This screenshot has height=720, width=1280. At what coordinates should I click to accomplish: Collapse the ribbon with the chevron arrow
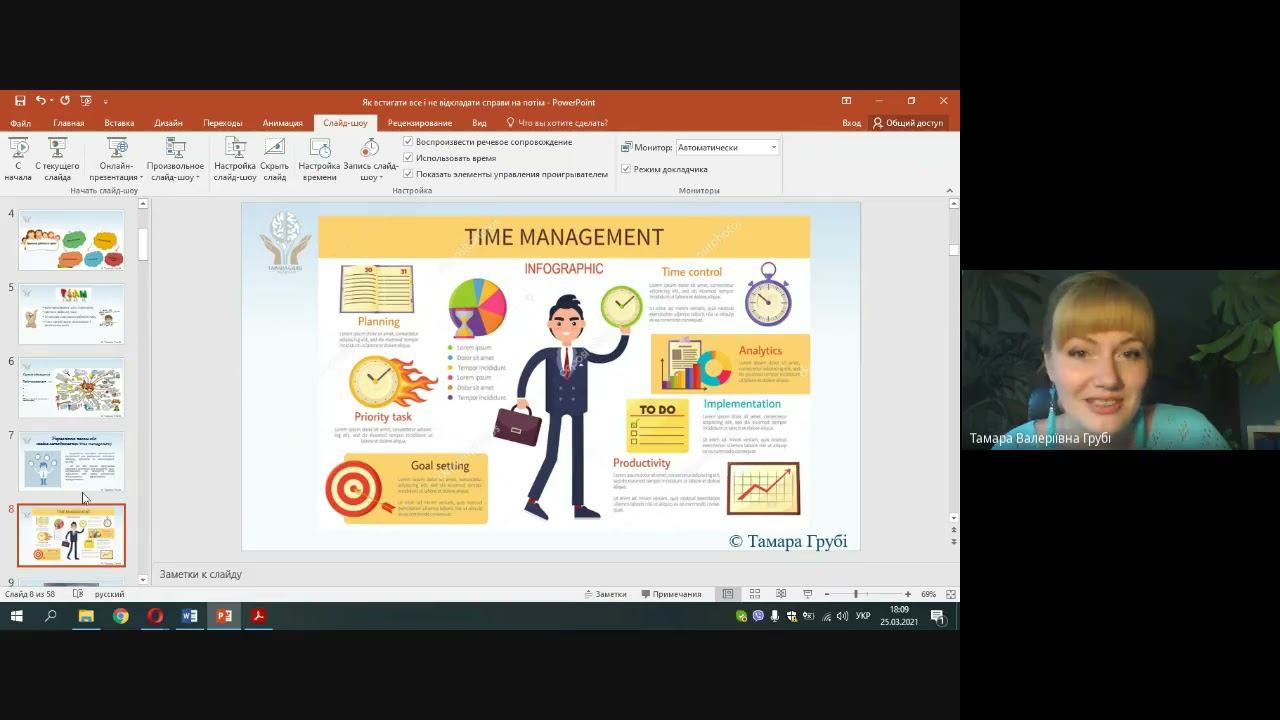point(949,190)
